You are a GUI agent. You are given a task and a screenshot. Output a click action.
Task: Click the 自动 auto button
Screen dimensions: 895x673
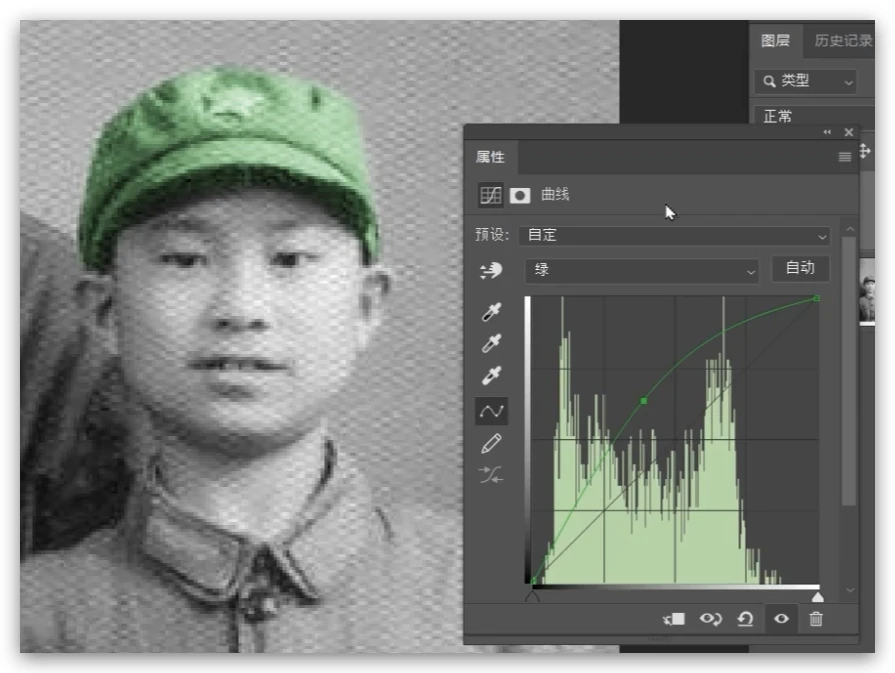800,268
